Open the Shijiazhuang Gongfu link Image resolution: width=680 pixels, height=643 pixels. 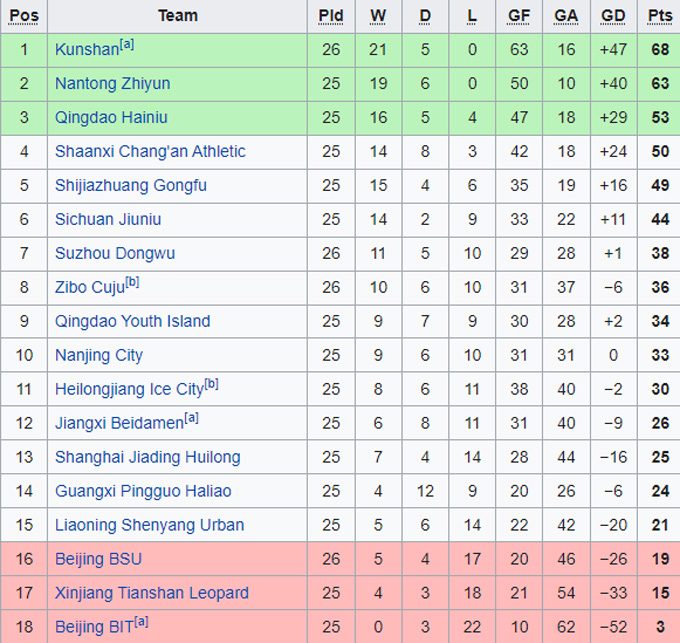[x=131, y=186]
